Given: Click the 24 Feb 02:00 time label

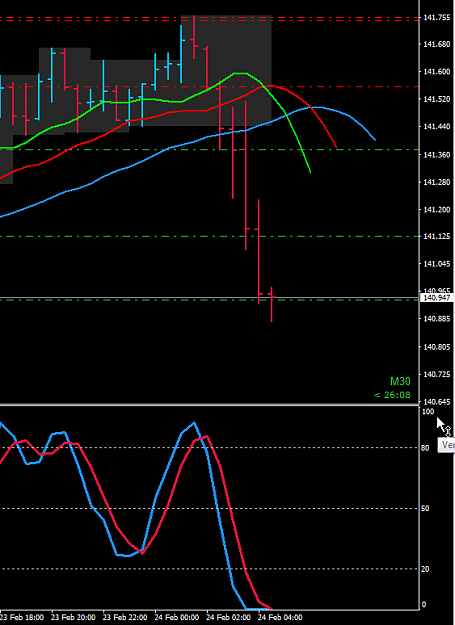Looking at the screenshot, I should click(x=228, y=617).
